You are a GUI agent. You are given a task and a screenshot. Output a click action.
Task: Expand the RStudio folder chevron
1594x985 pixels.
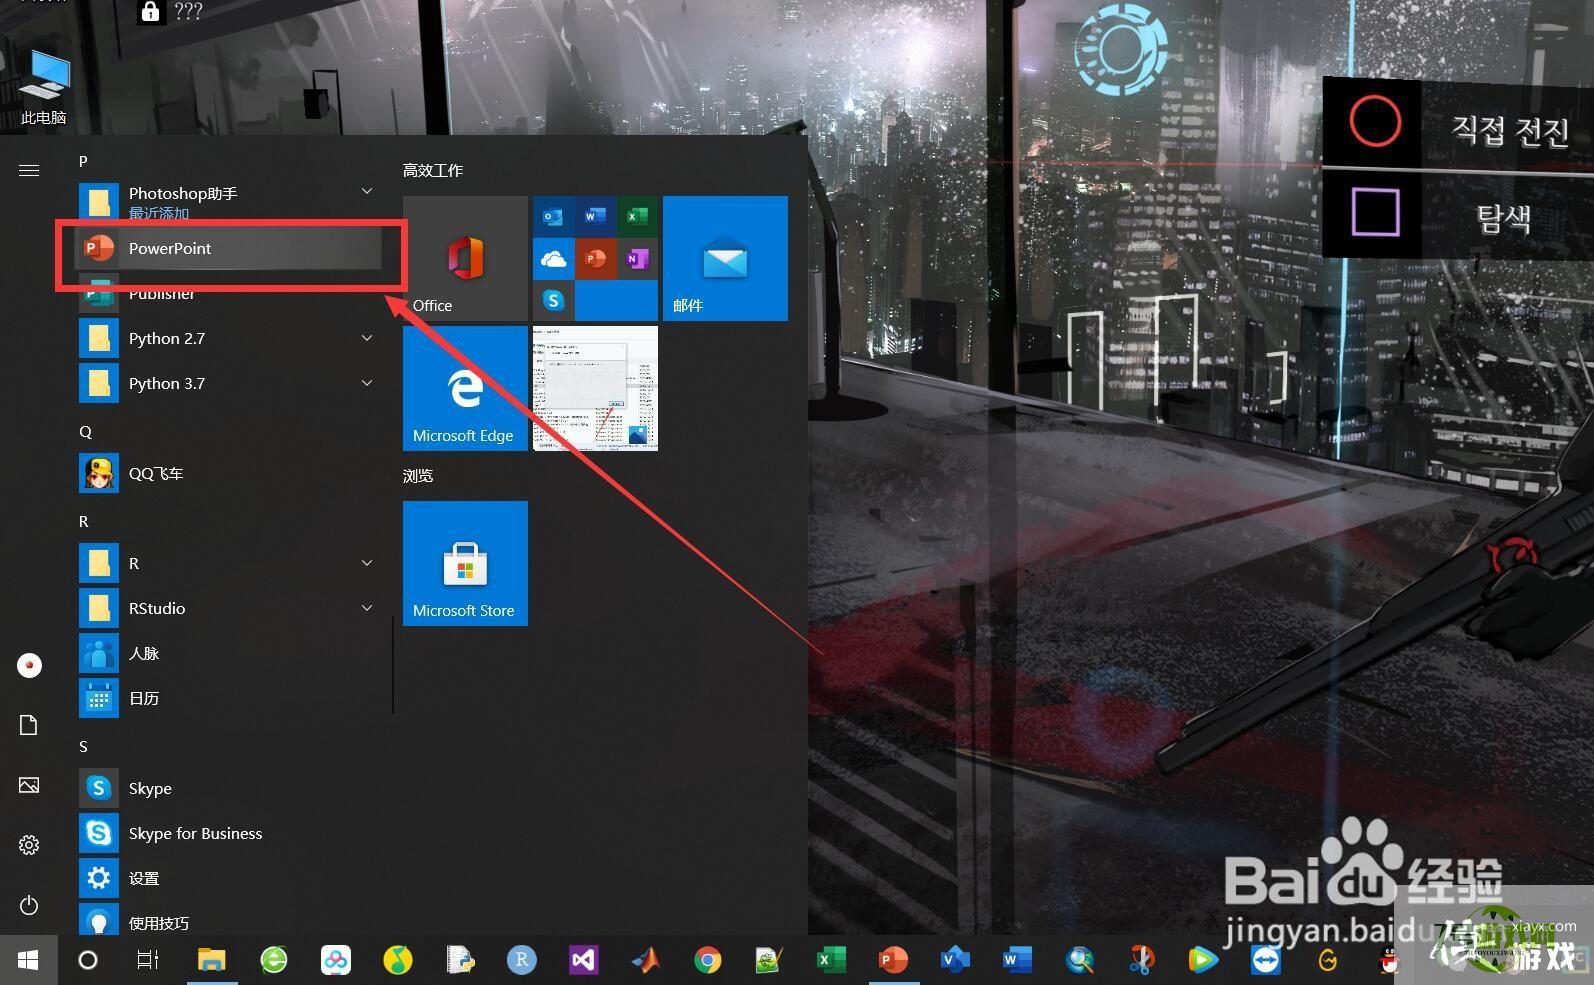pyautogui.click(x=367, y=608)
